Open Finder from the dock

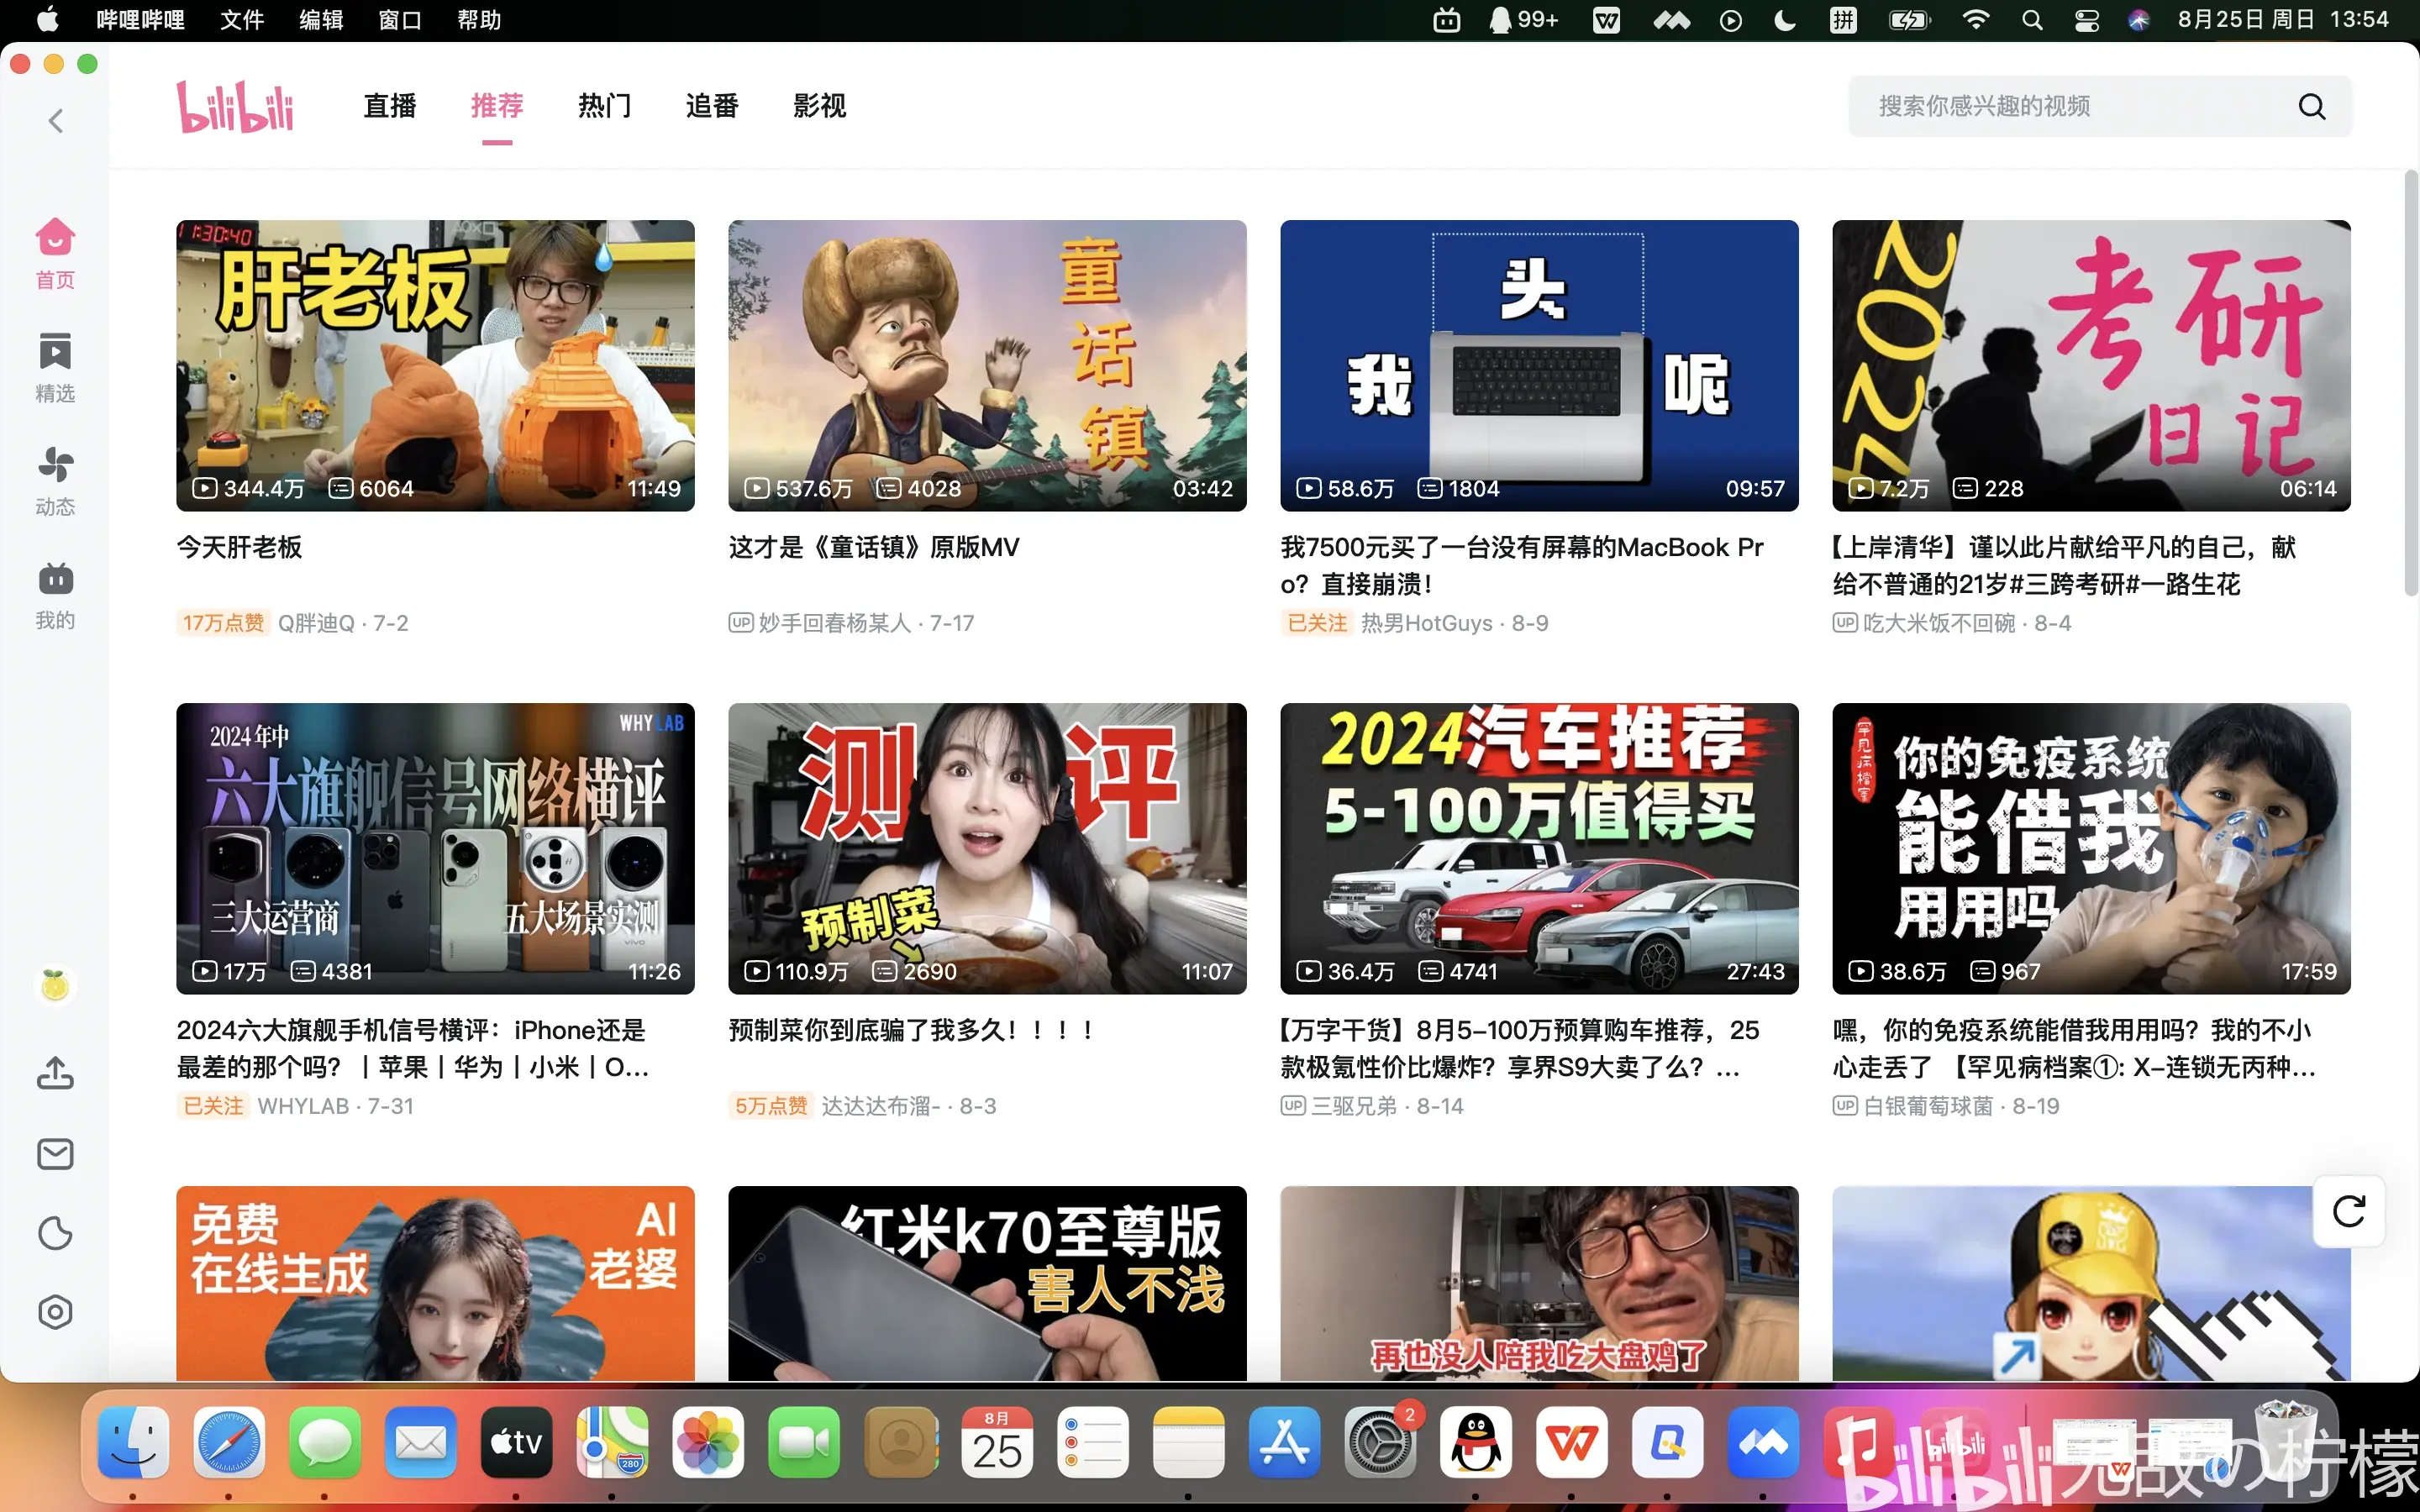(133, 1442)
